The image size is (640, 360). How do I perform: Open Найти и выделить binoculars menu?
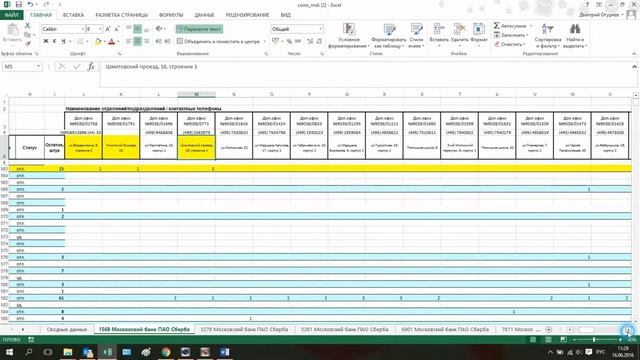(575, 36)
